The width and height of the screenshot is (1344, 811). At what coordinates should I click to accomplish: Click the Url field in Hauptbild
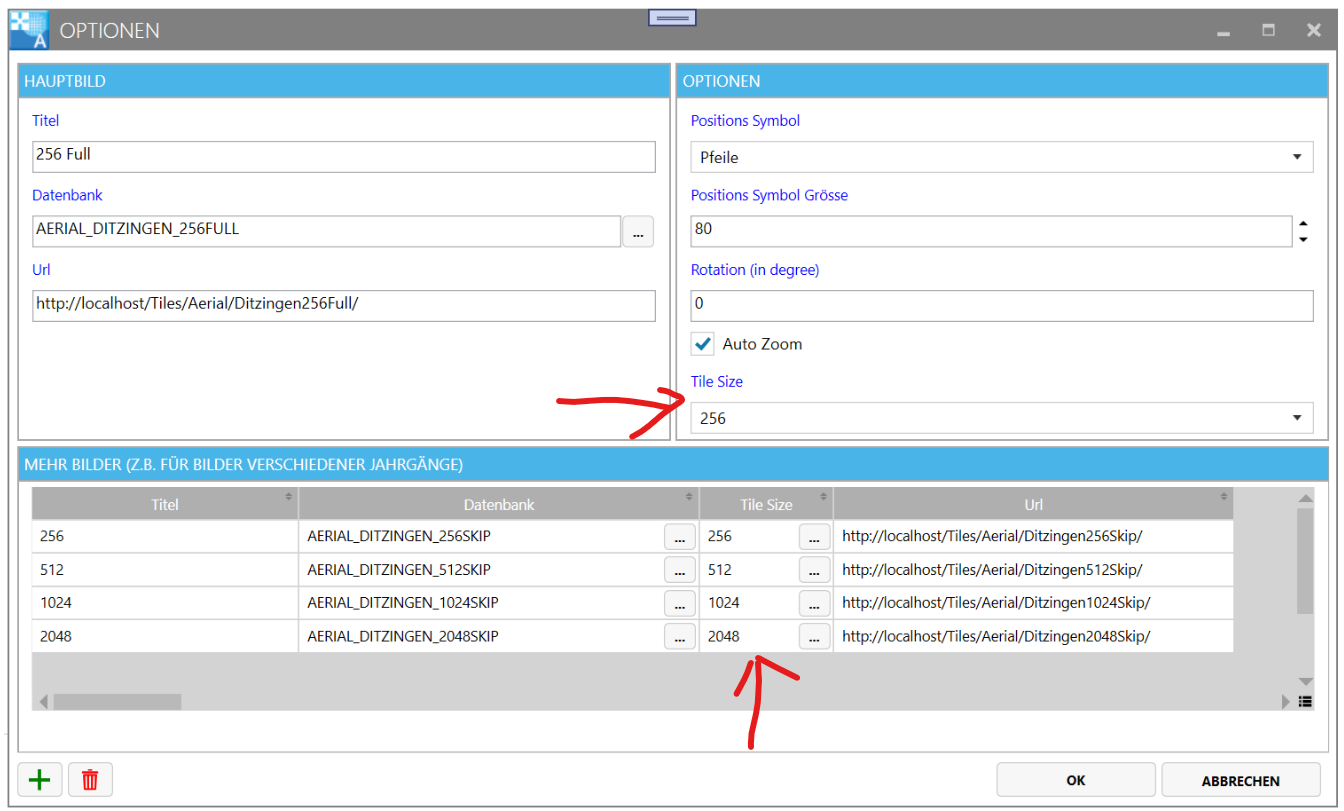[x=343, y=304]
